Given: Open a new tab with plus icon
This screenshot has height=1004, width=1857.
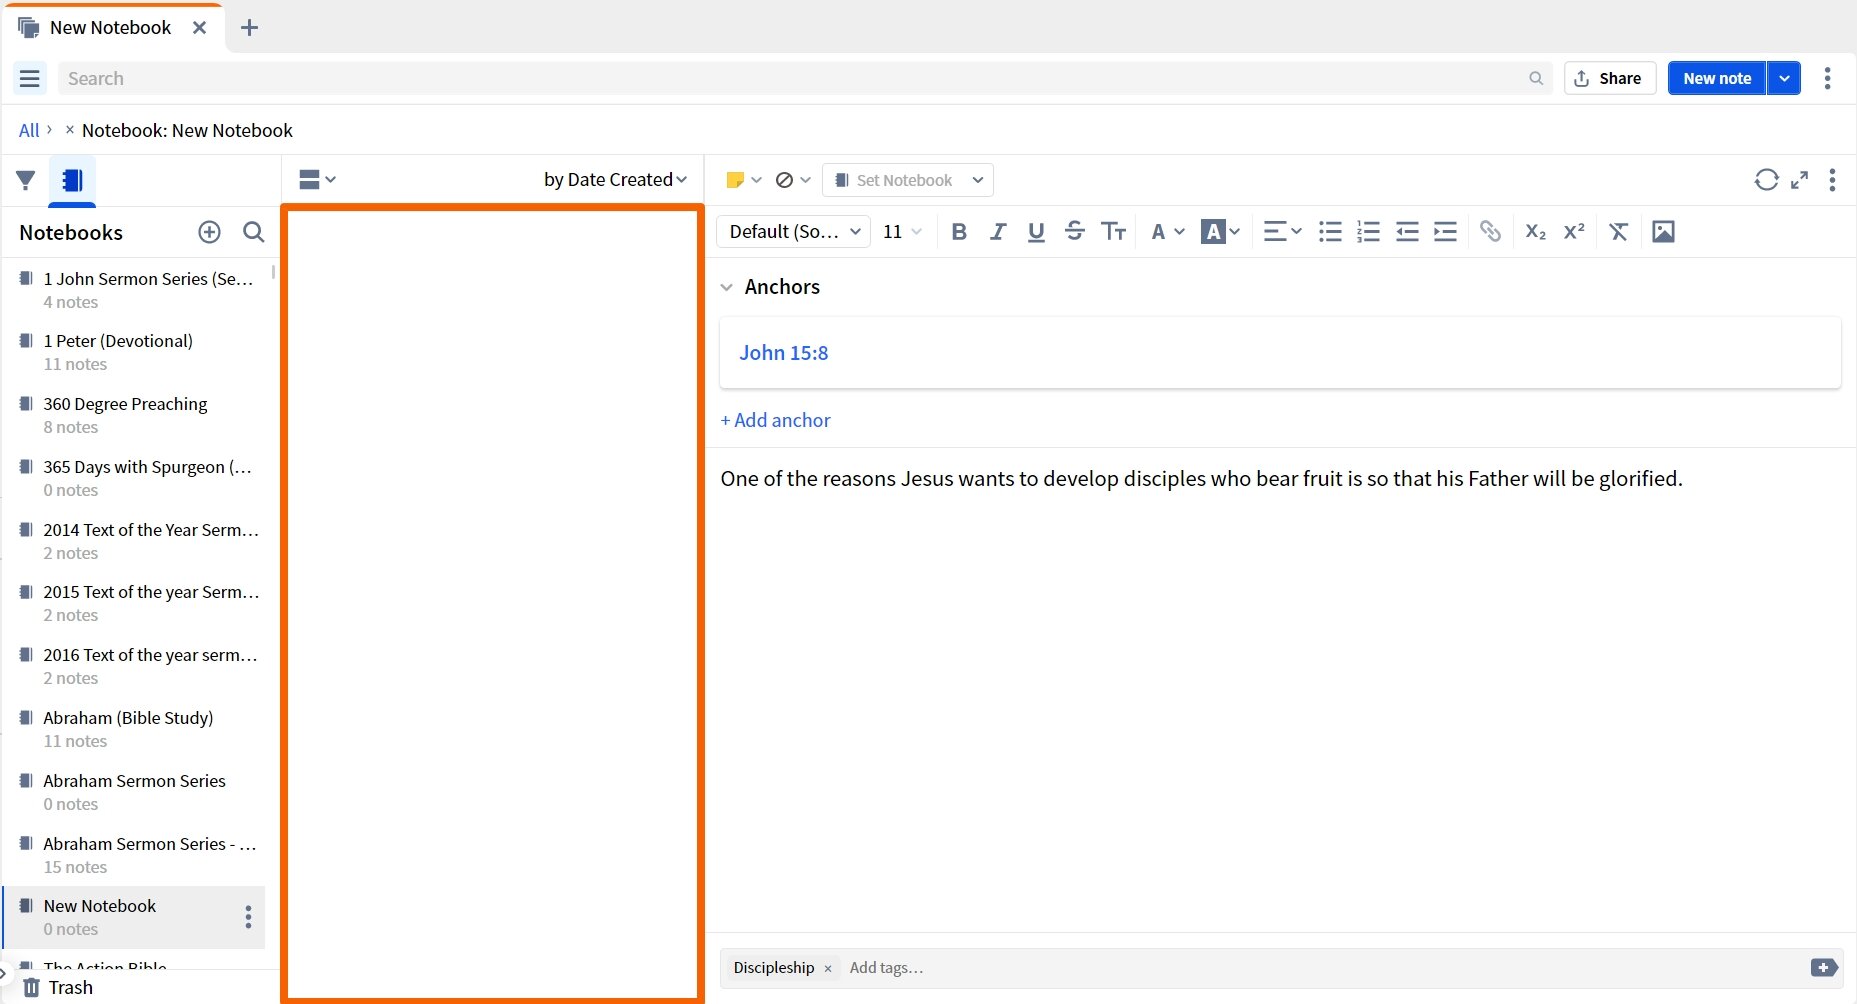Looking at the screenshot, I should [250, 28].
